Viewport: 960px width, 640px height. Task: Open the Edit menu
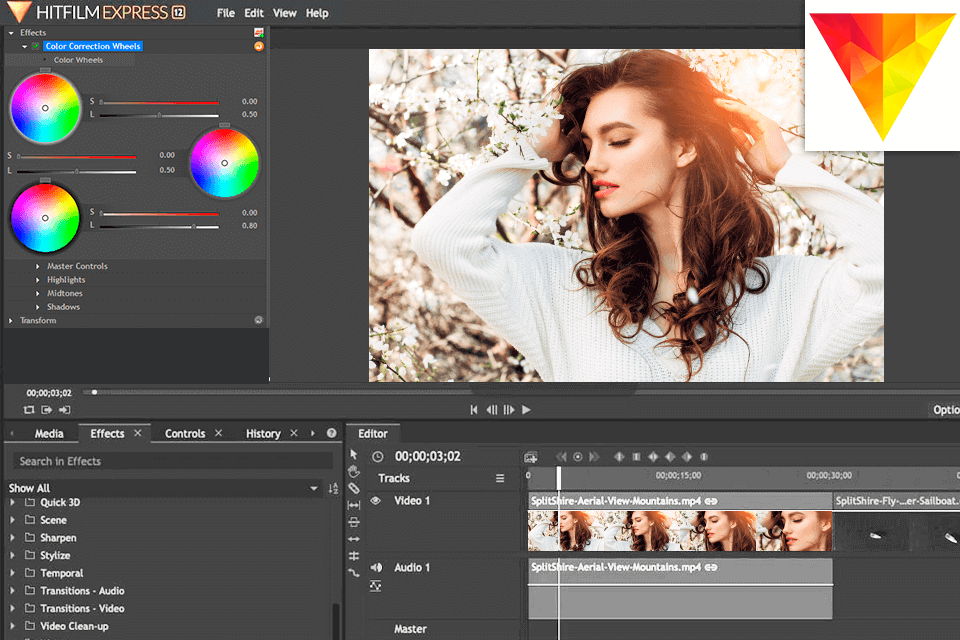tap(254, 13)
